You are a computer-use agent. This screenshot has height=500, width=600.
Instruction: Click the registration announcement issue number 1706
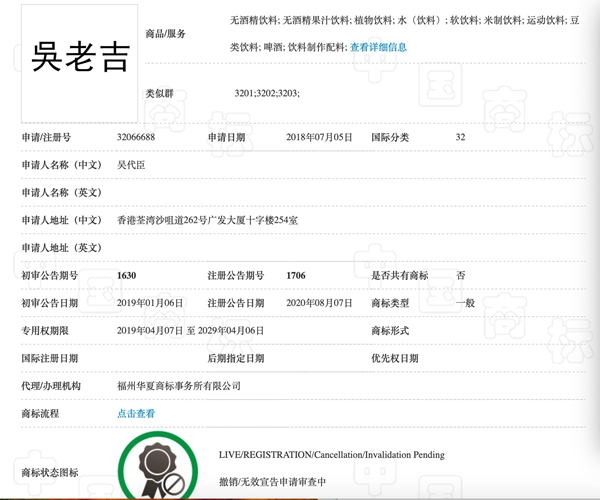[295, 275]
